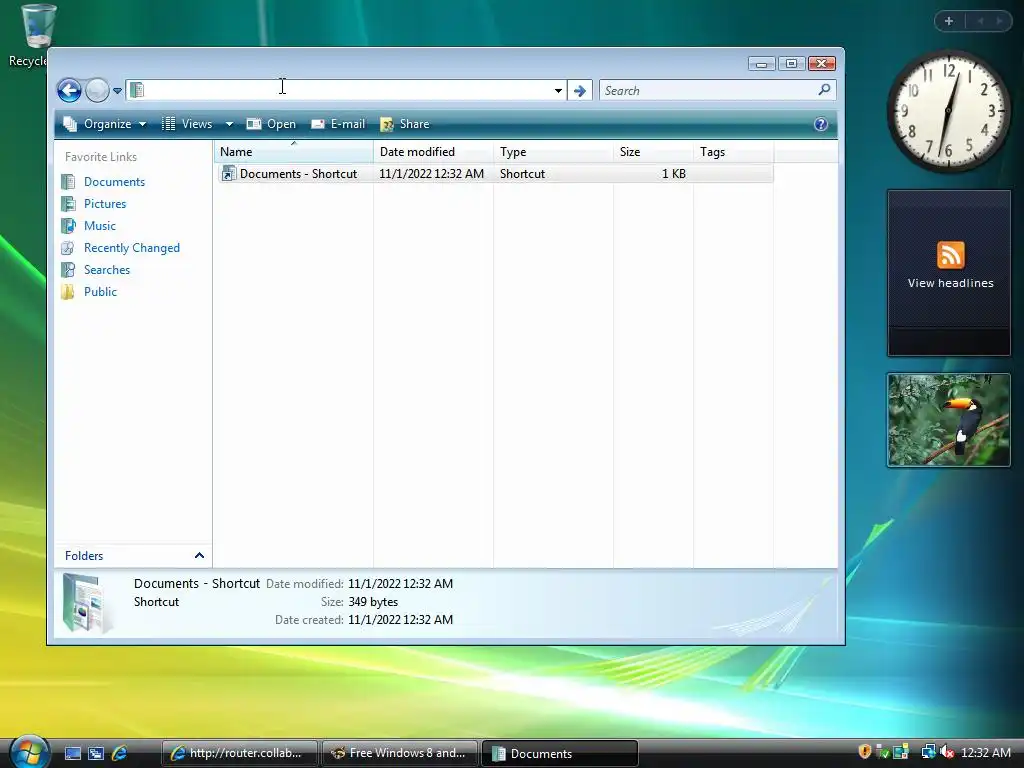Screen dimensions: 1024x768
Task: Click the magnifying glass search icon
Action: point(824,89)
